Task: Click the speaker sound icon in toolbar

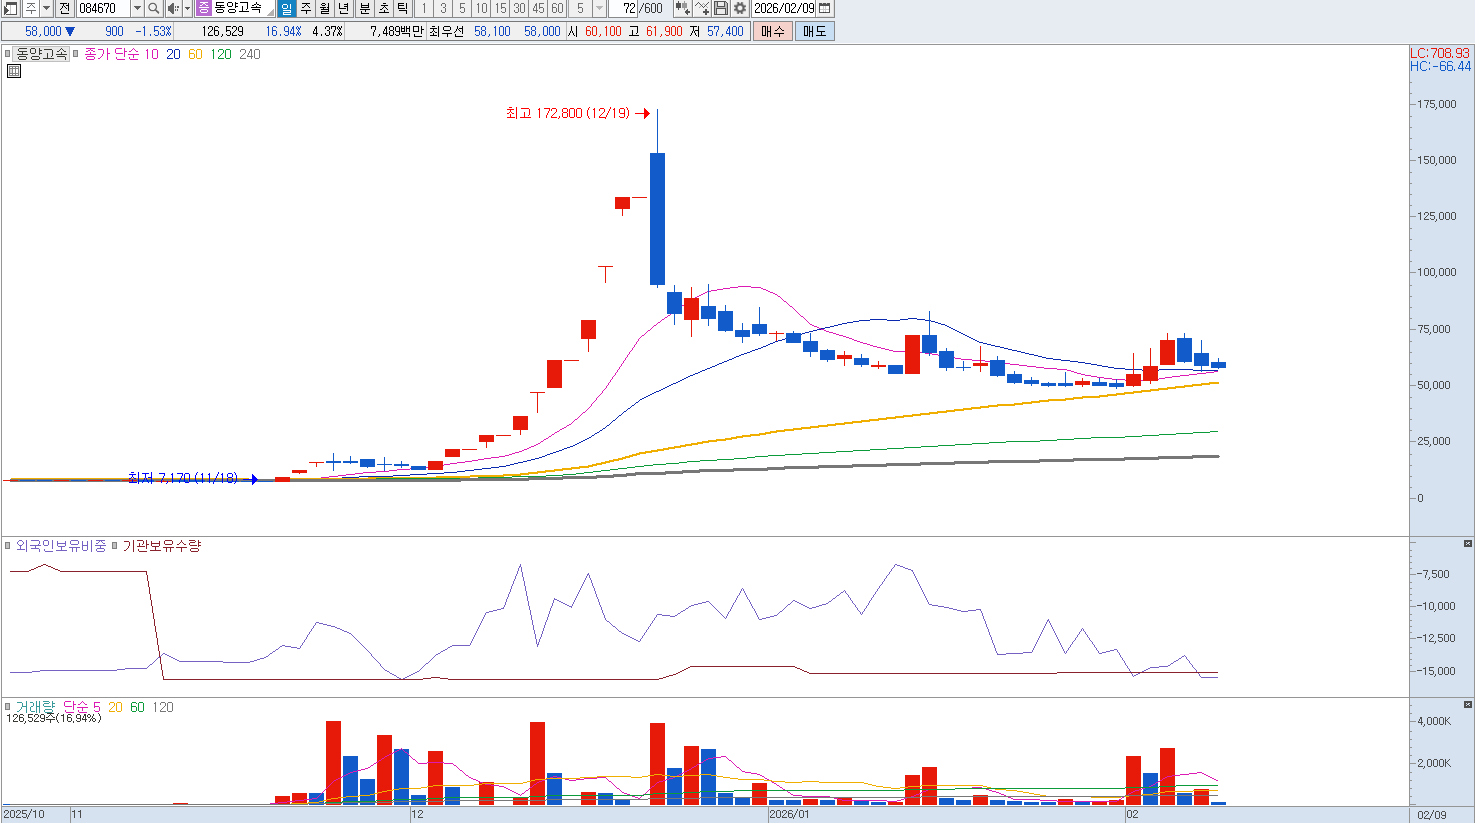Action: pos(172,8)
